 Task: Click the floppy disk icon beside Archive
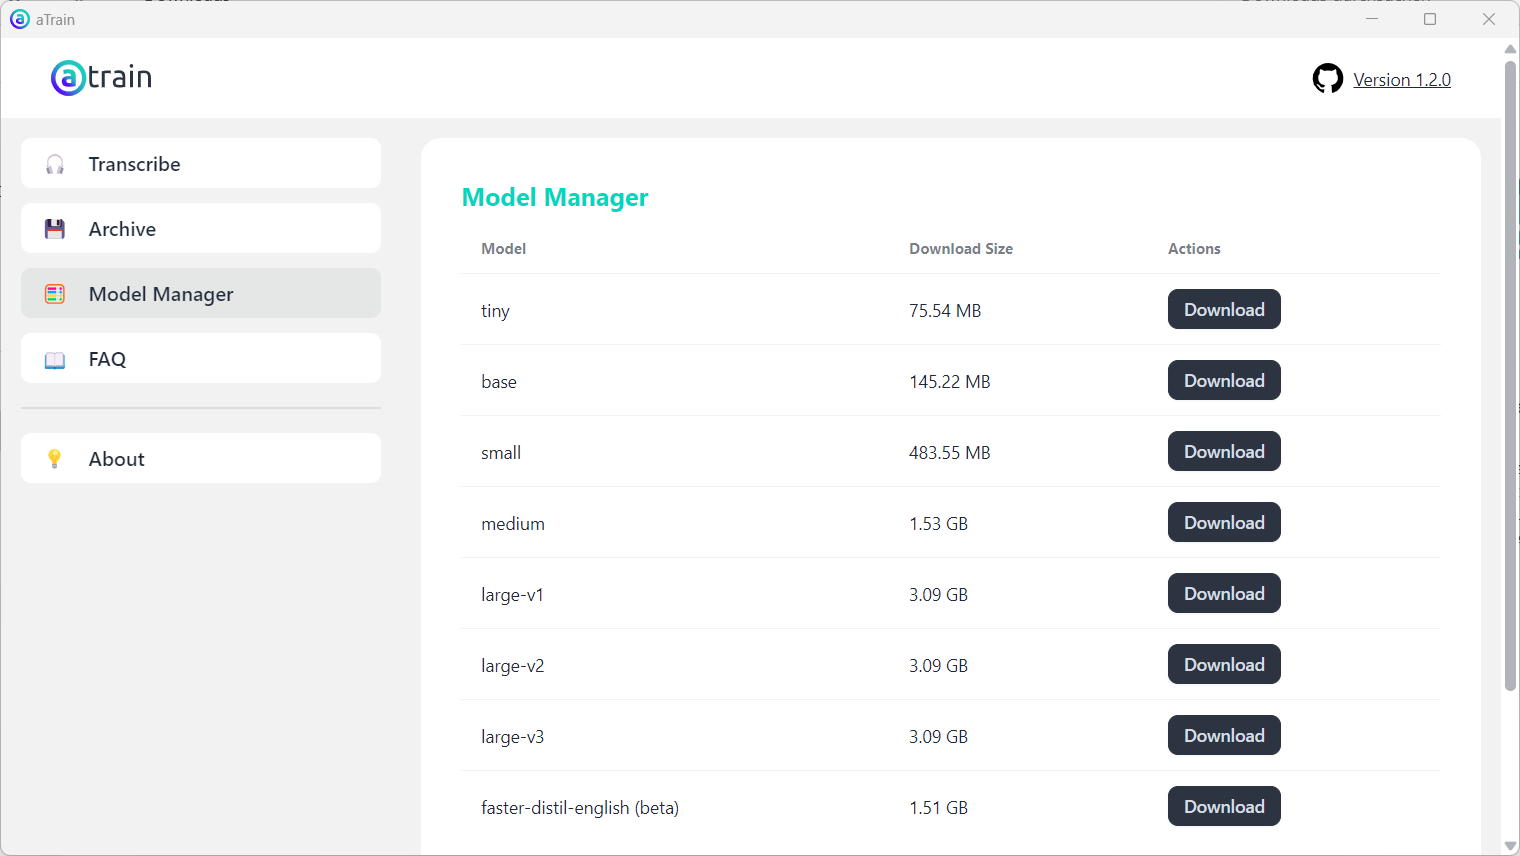[55, 229]
